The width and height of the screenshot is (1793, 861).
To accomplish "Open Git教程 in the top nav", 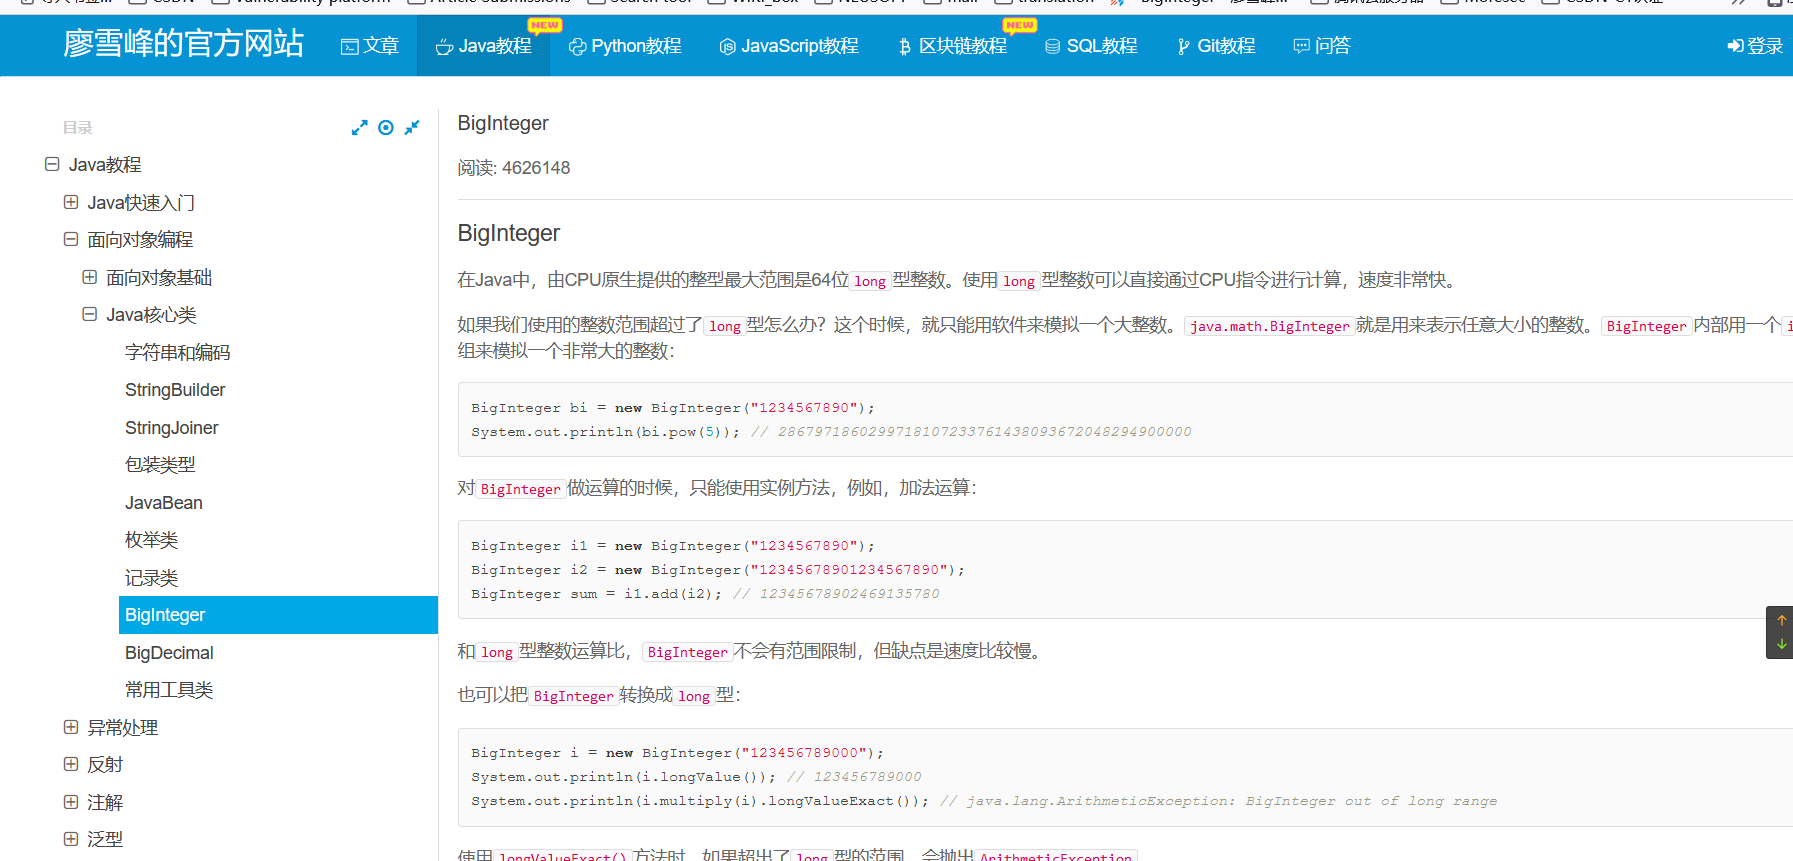I will [x=1216, y=46].
